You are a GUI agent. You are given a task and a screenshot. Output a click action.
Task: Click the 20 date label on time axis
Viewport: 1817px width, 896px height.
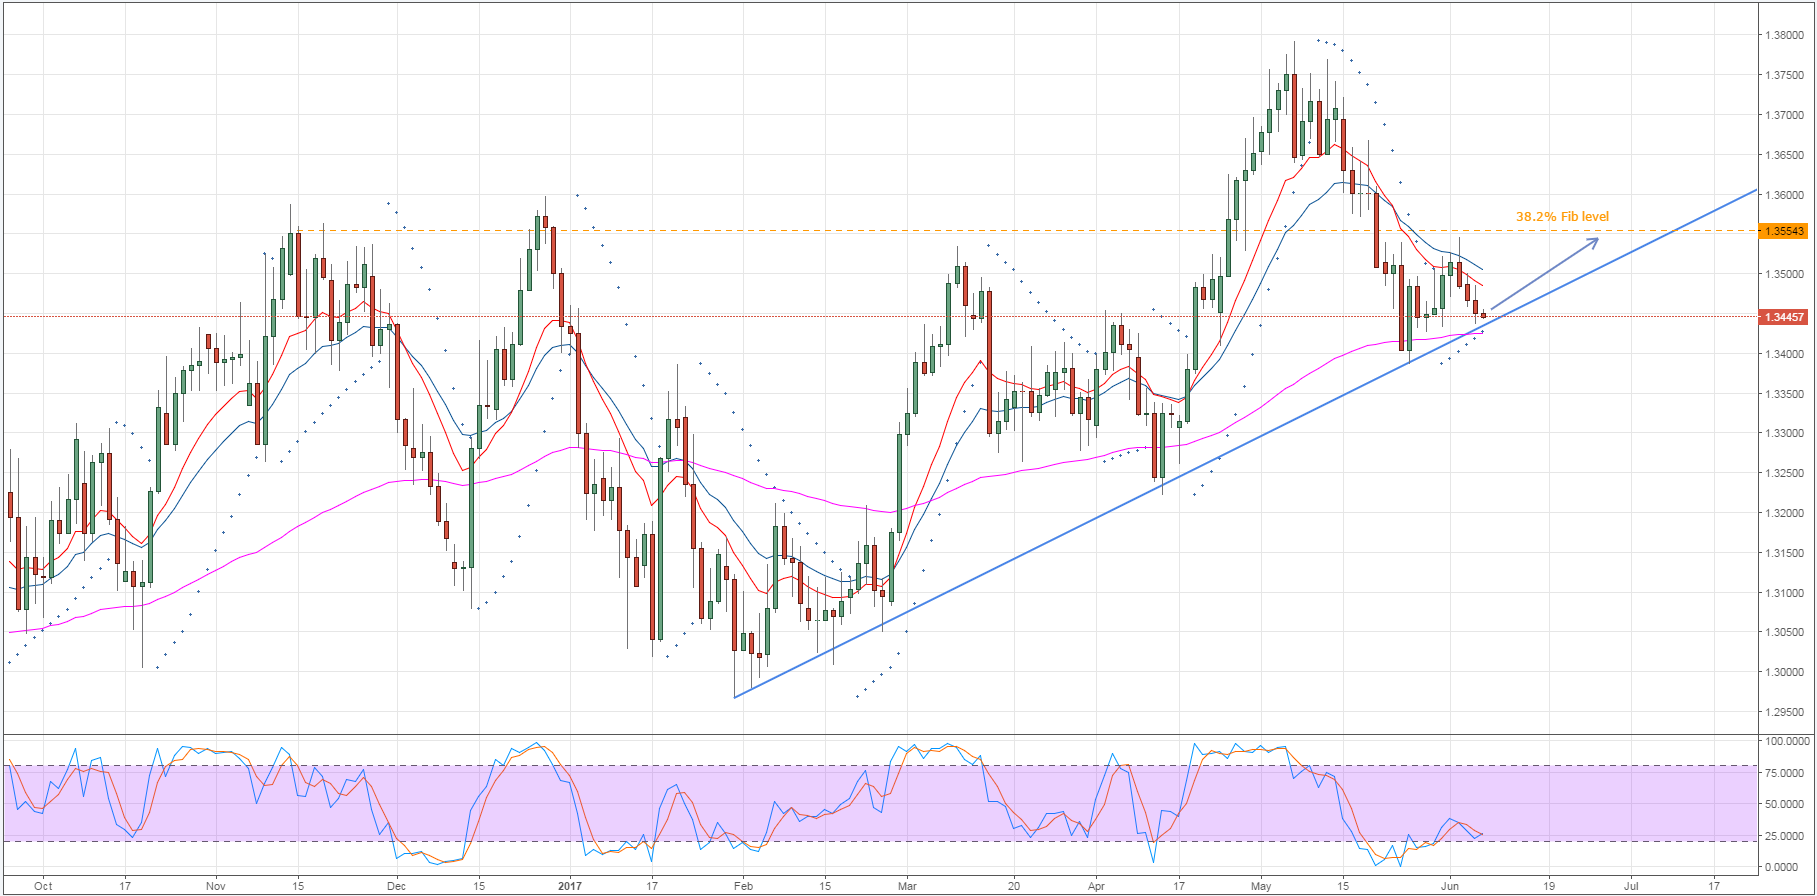coord(1014,886)
